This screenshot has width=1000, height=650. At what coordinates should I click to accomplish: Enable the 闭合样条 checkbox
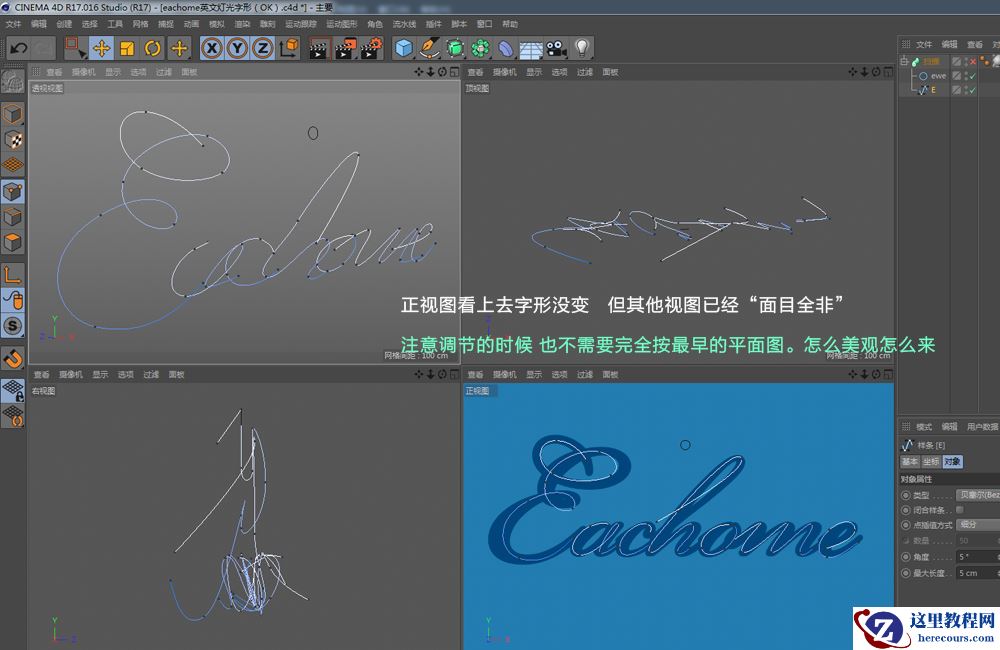point(961,509)
